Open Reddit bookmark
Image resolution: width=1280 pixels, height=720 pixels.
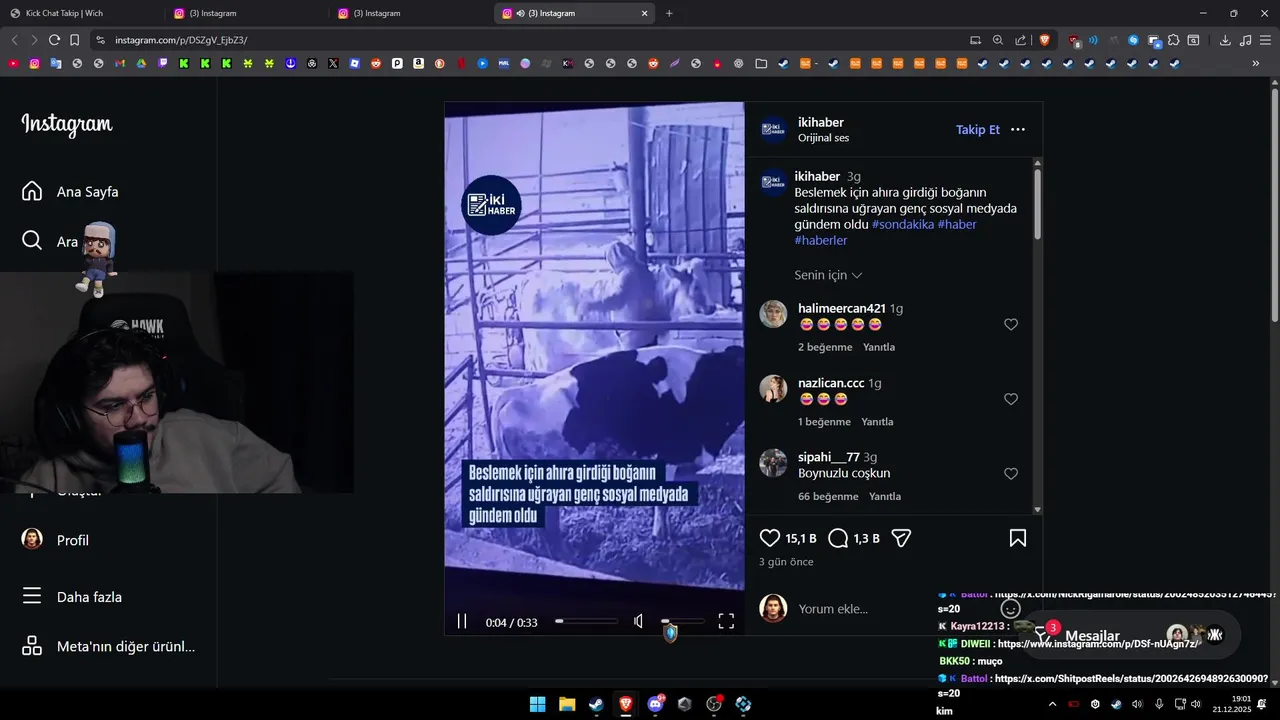pos(376,63)
